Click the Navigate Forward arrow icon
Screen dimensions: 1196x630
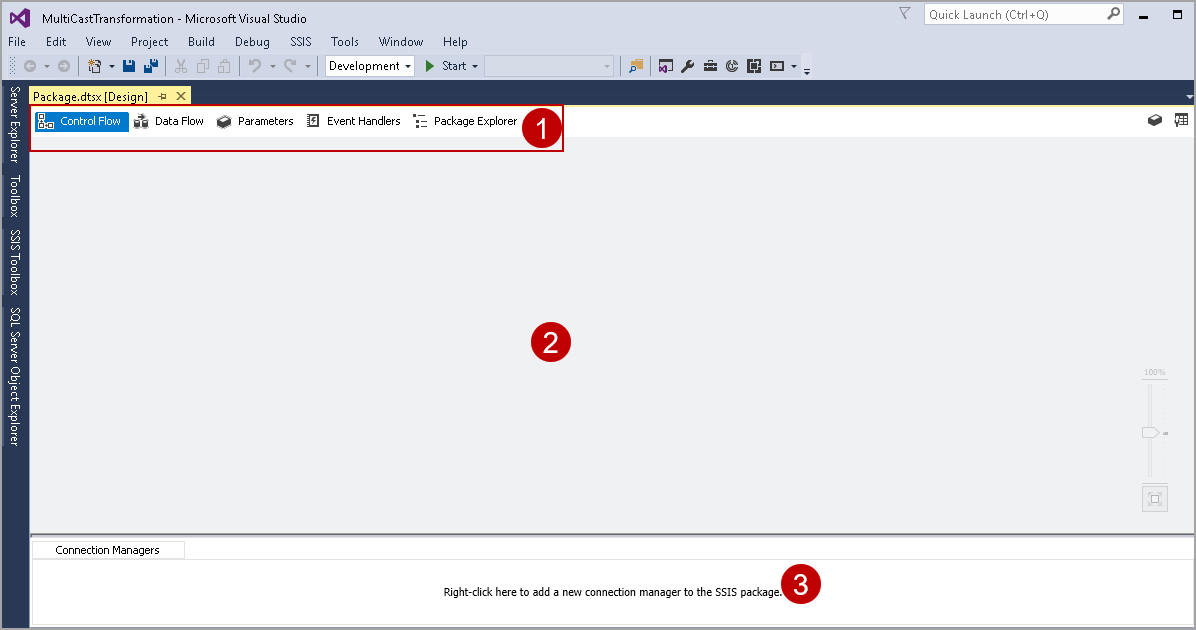point(64,66)
